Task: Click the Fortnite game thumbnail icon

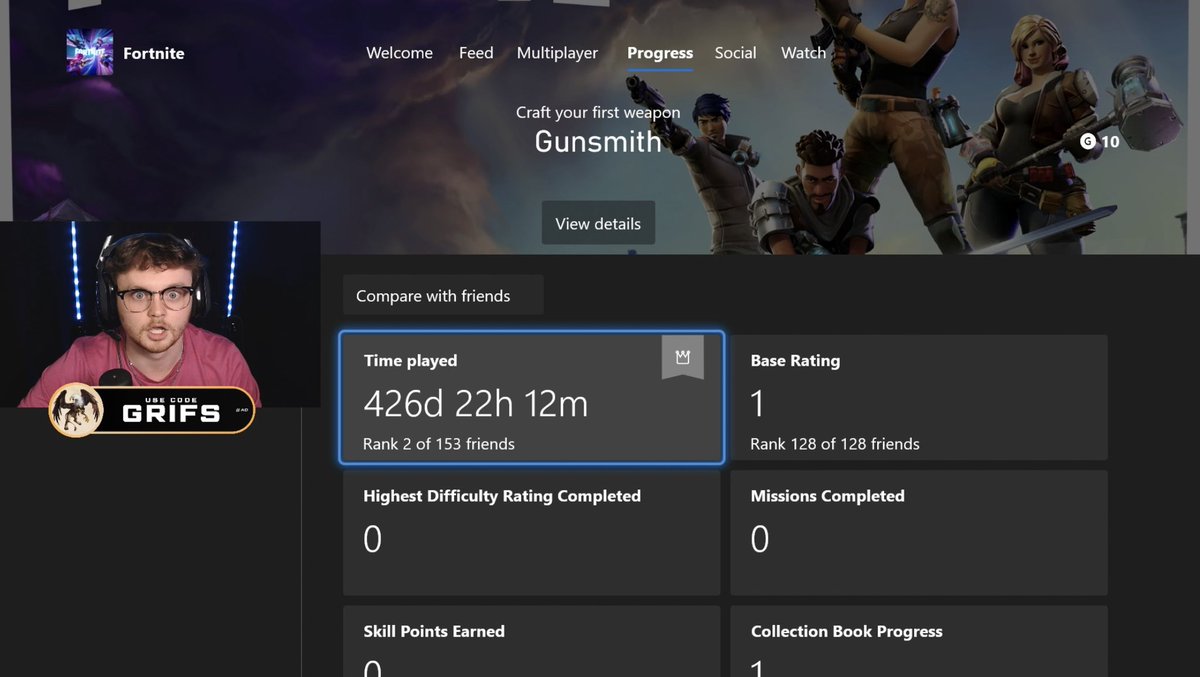Action: coord(90,52)
